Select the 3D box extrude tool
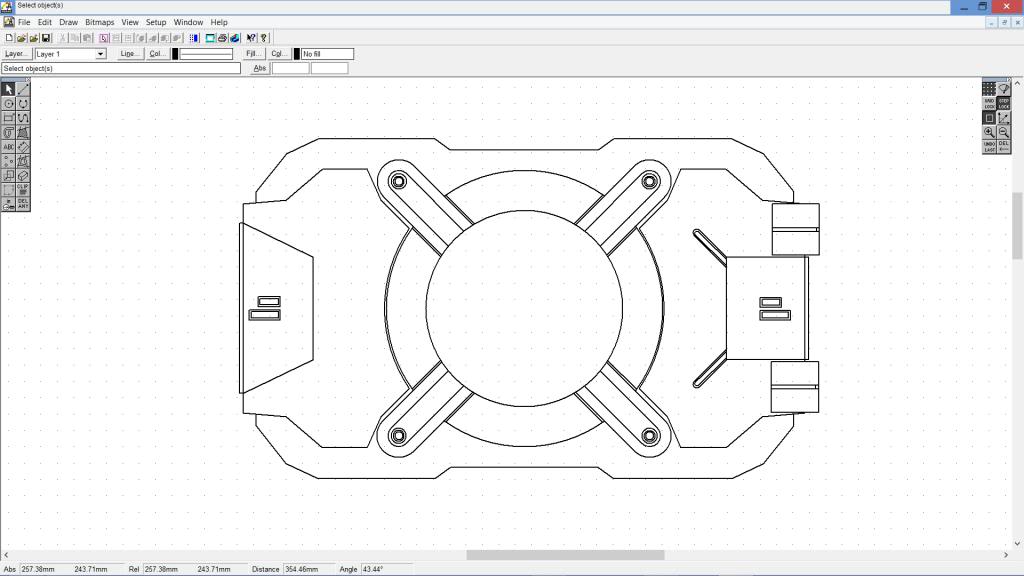Image resolution: width=1024 pixels, height=576 pixels. point(23,176)
